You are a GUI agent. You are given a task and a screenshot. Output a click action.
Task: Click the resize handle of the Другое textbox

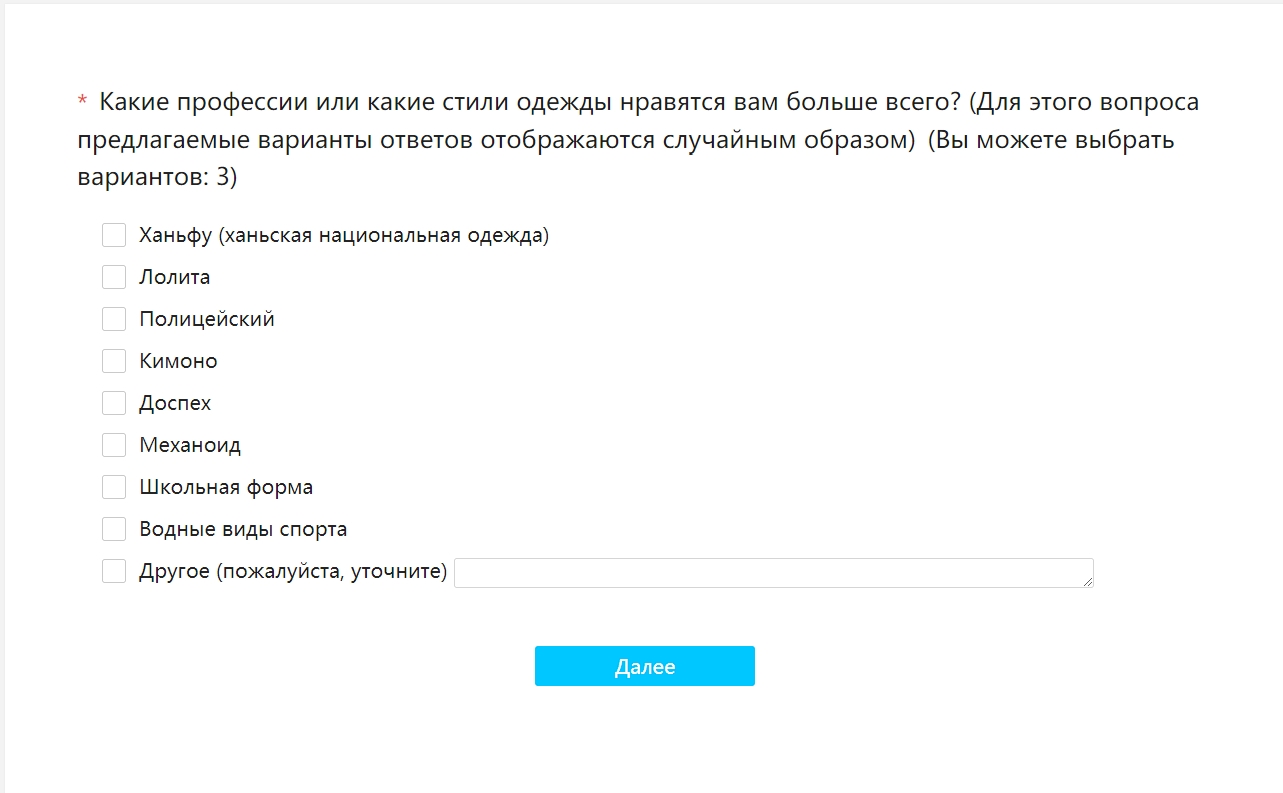tap(1088, 582)
